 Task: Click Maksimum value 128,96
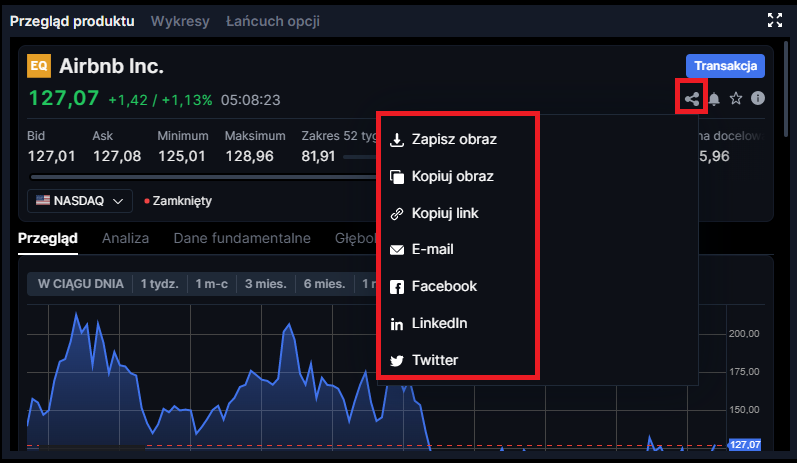pyautogui.click(x=249, y=156)
